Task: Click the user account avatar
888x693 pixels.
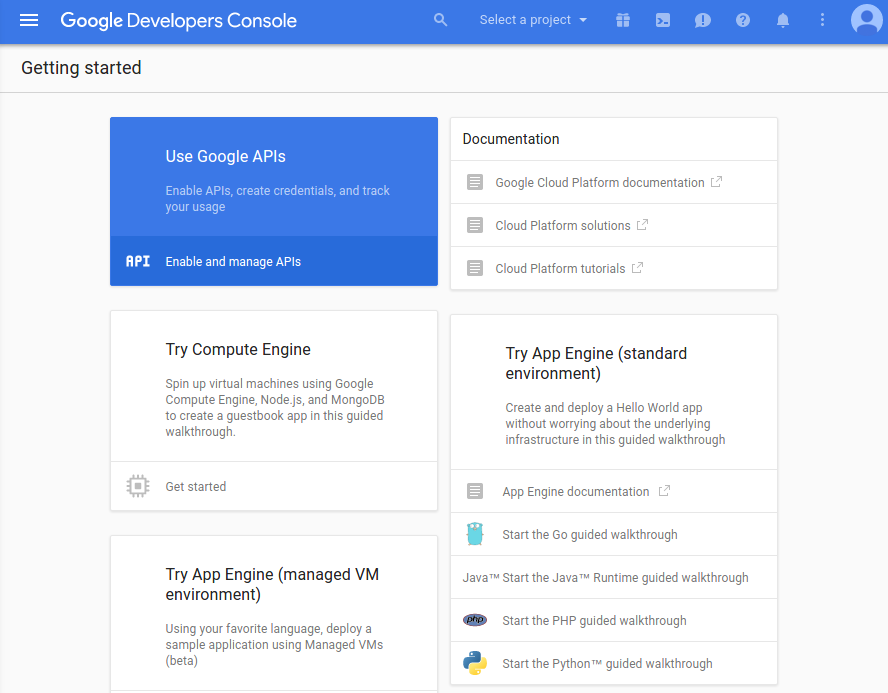Action: click(866, 19)
